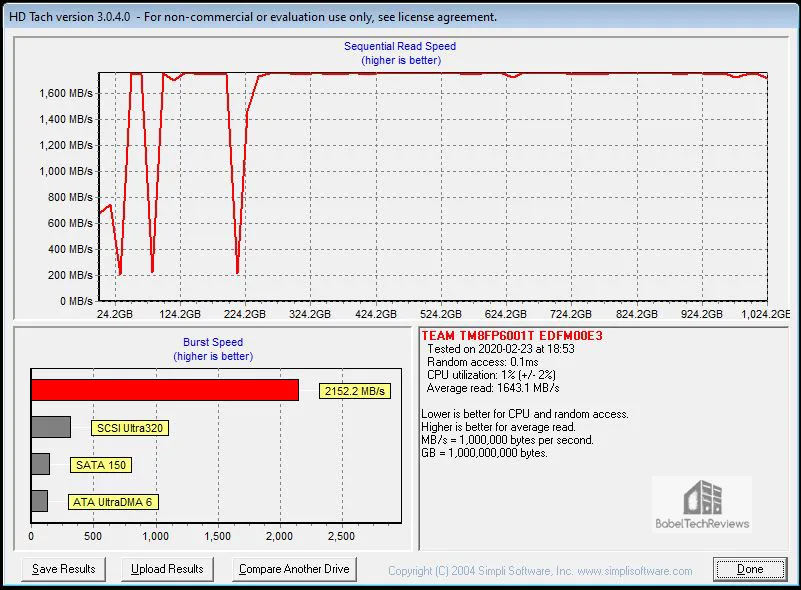Click the 1,000 MB/s axis label
The image size is (801, 590).
[x=66, y=171]
